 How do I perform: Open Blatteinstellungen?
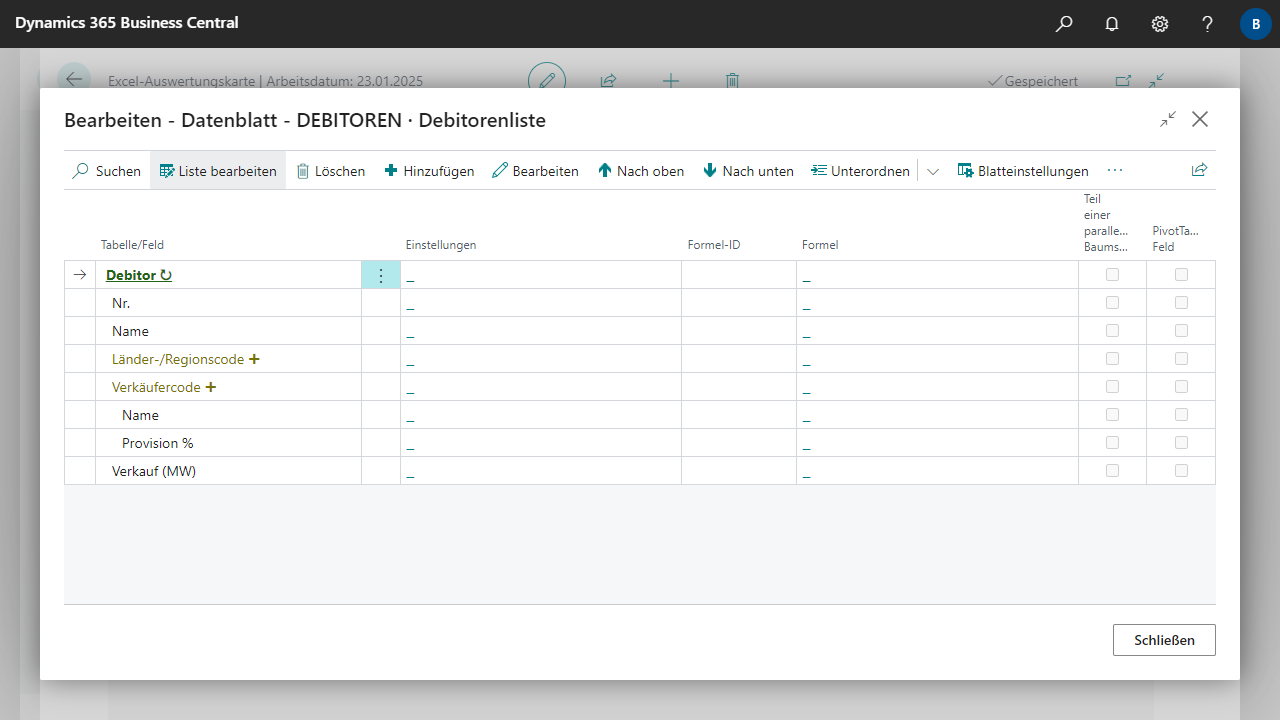coord(1023,171)
